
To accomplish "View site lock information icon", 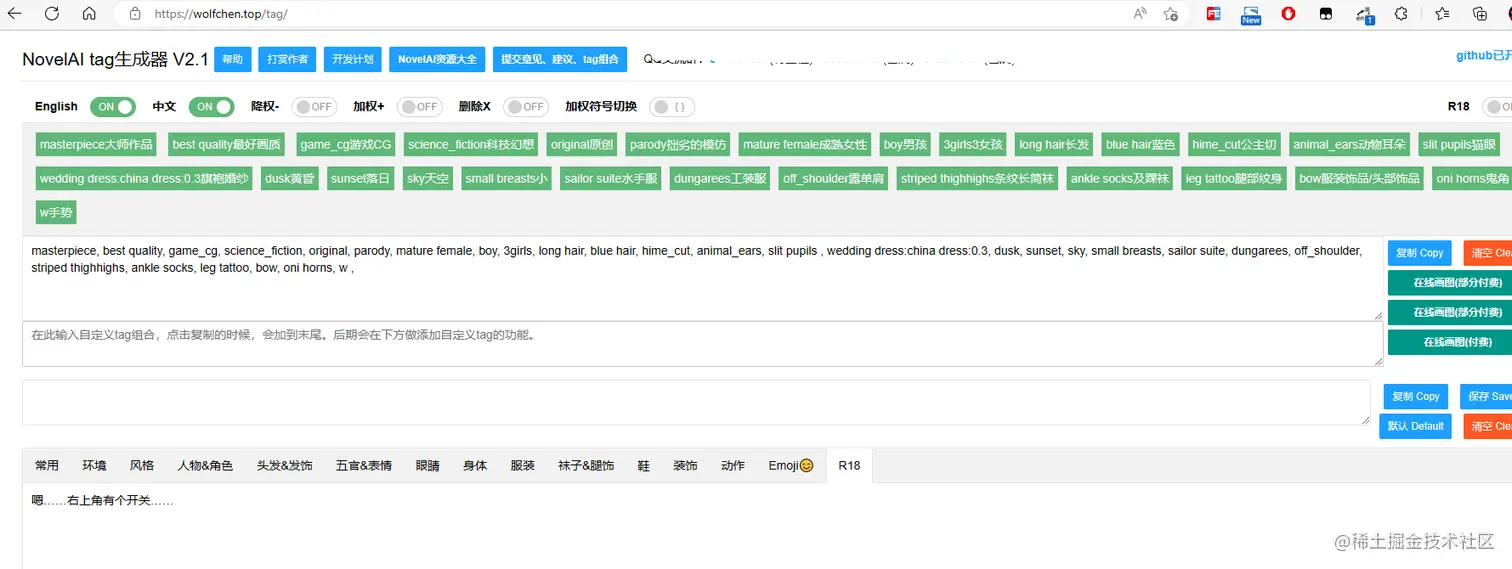I will [x=135, y=14].
